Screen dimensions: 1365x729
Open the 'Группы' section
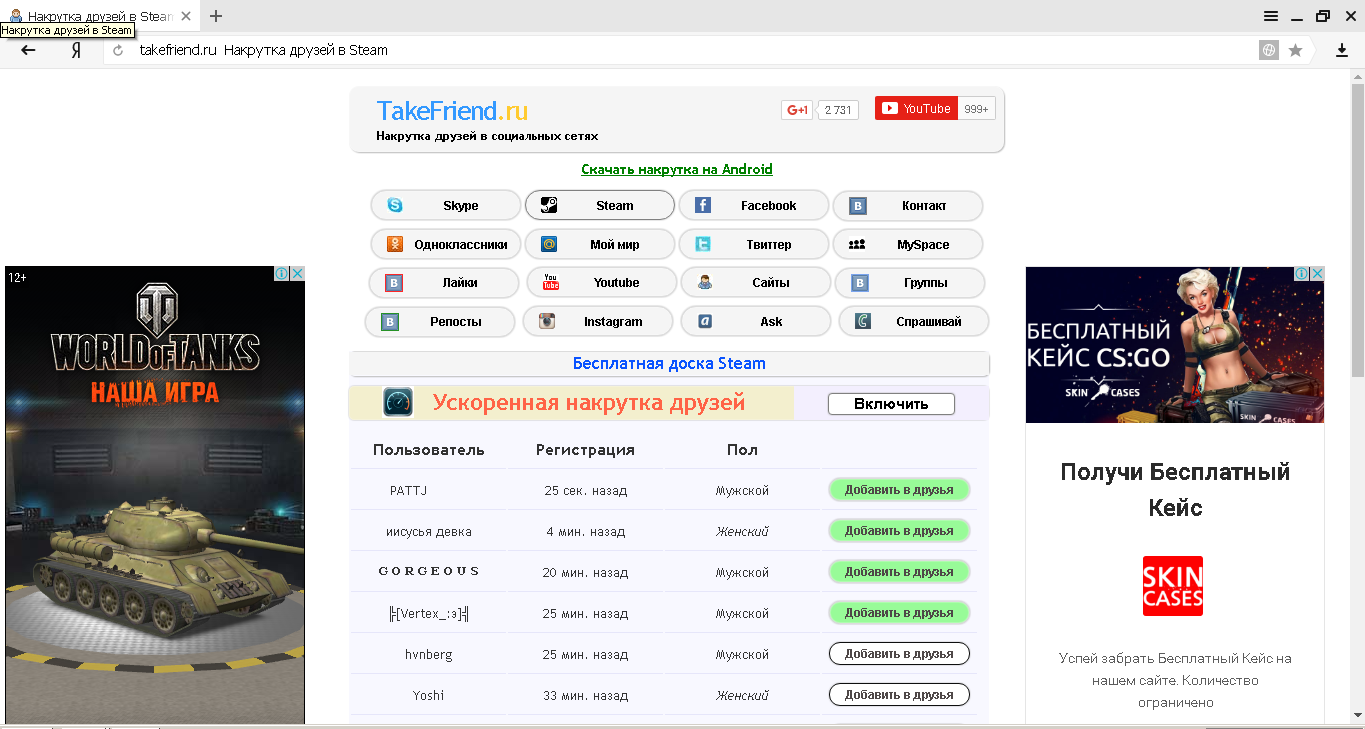pos(910,282)
